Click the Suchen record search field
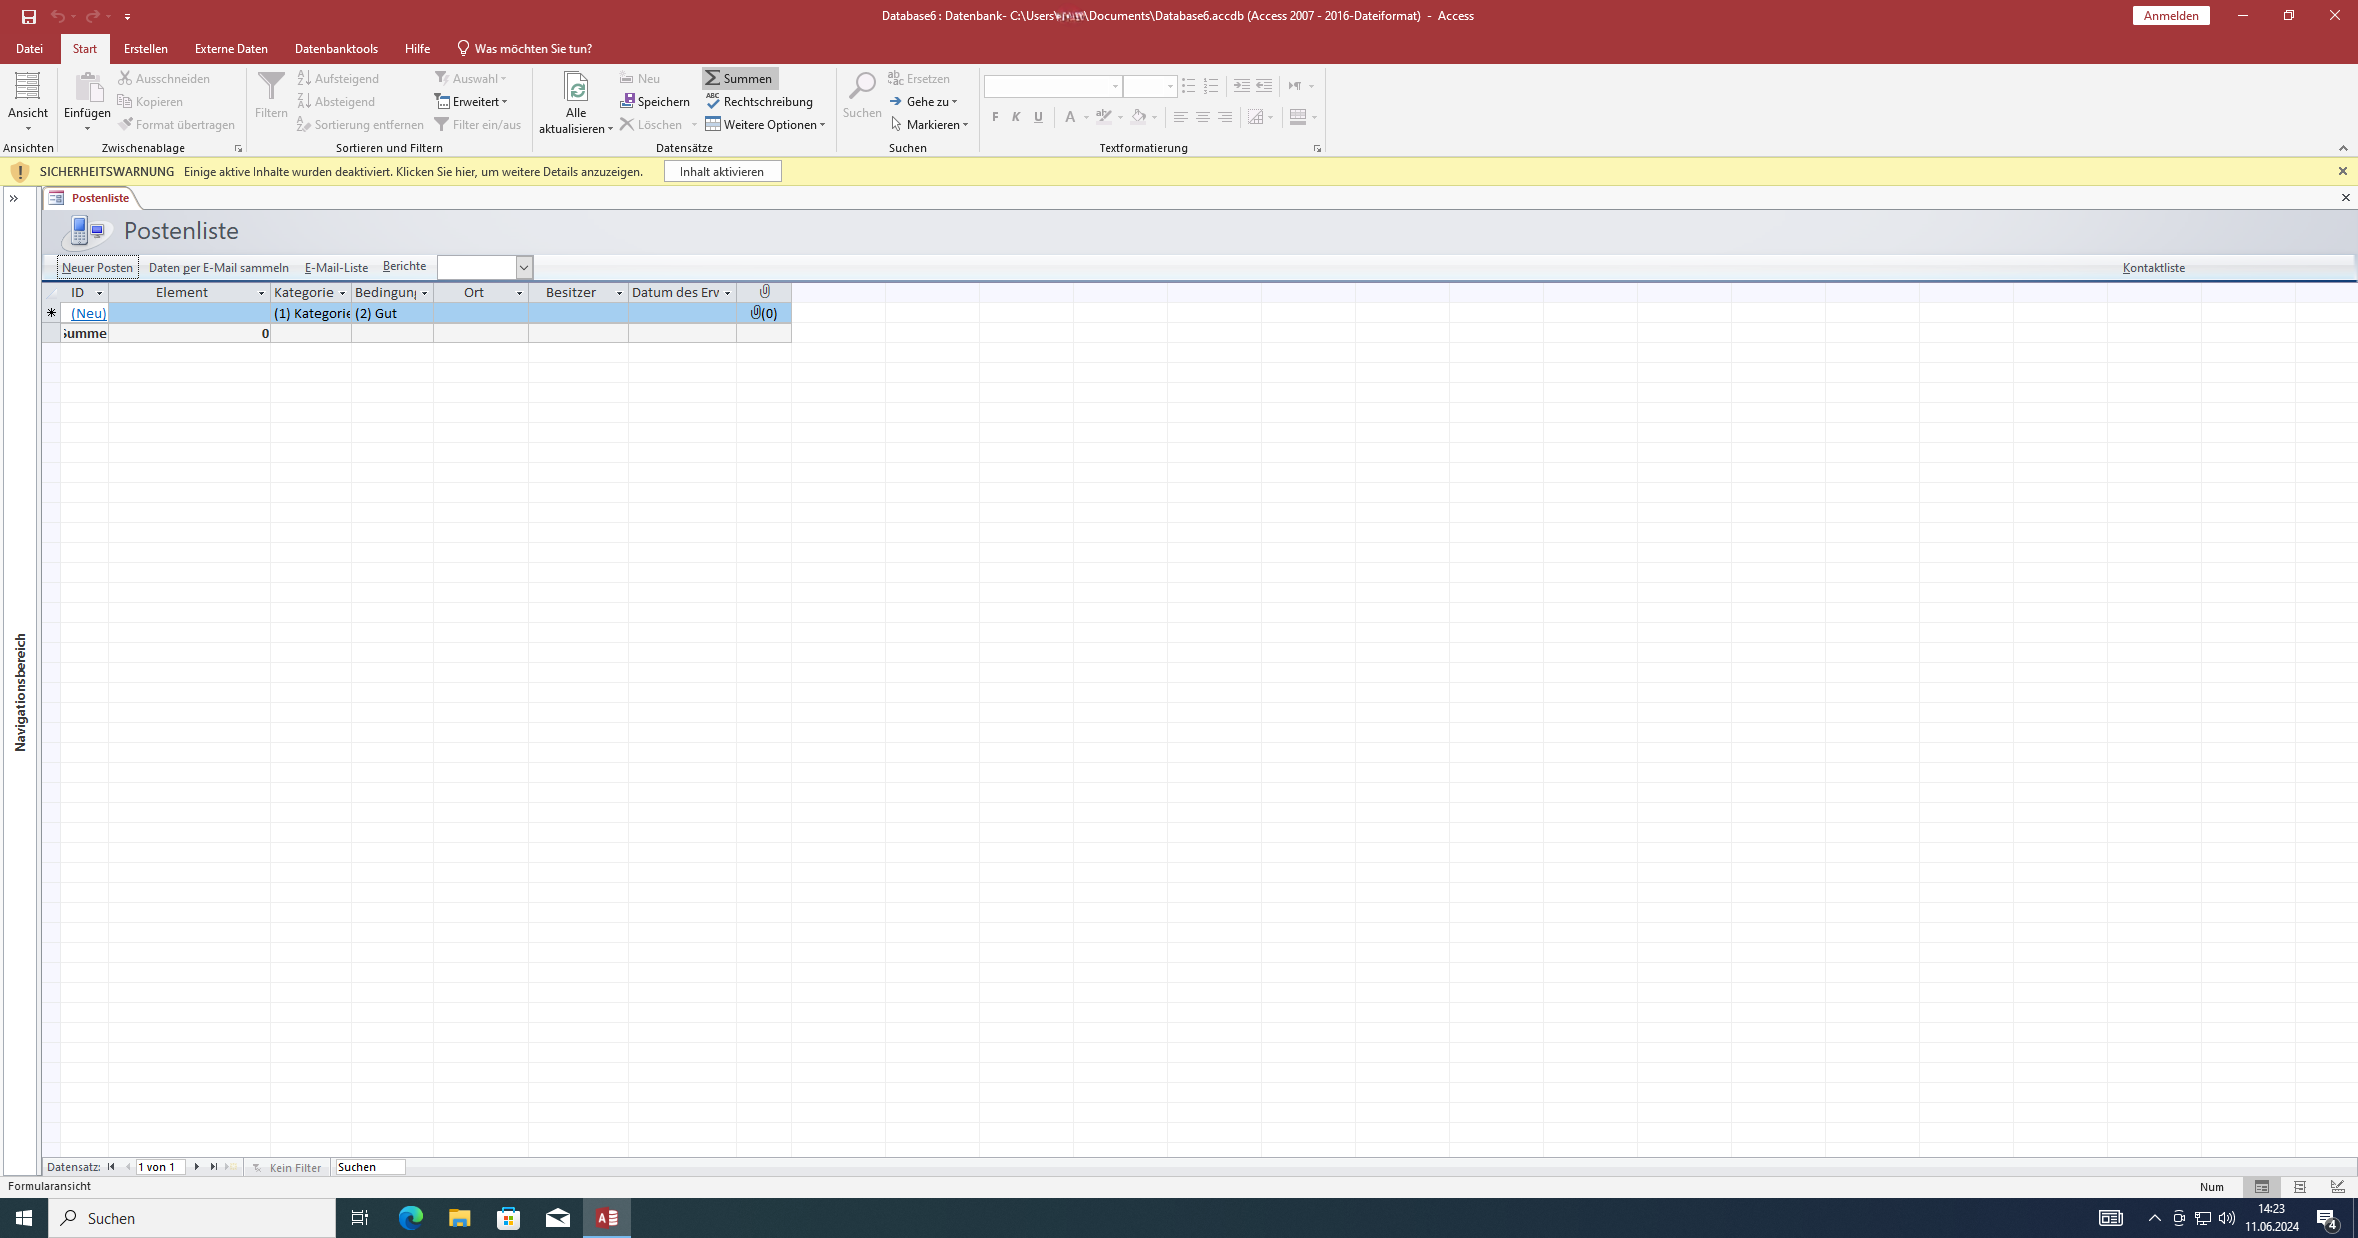 pyautogui.click(x=370, y=1167)
